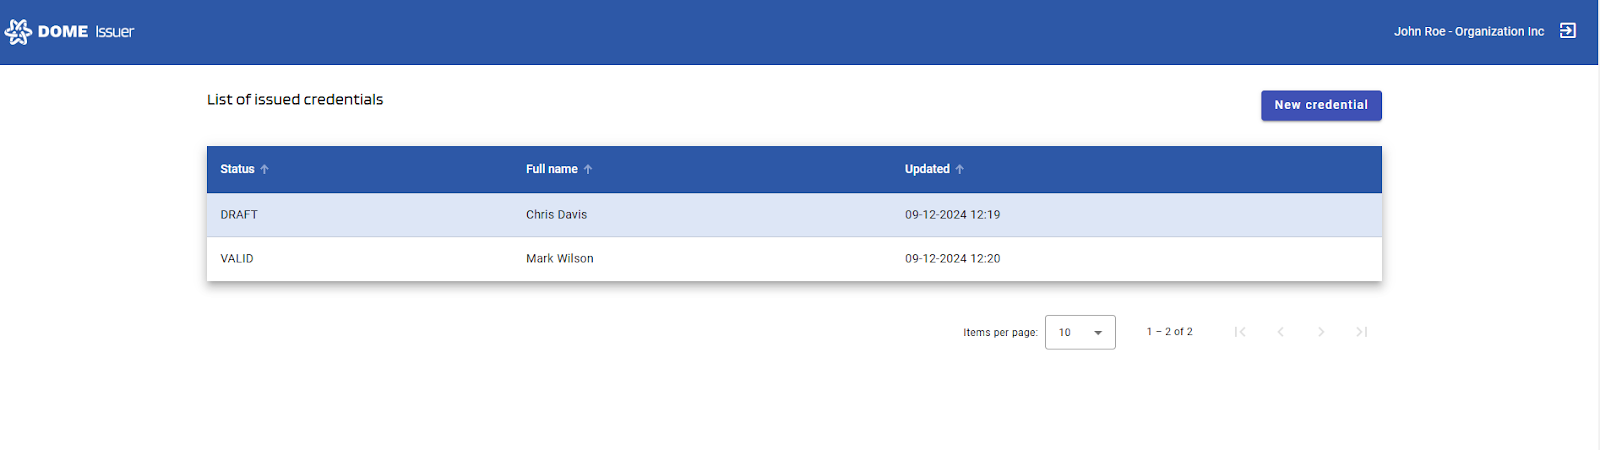Click the dropdown arrow beside 10
1600x450 pixels.
tap(1098, 333)
